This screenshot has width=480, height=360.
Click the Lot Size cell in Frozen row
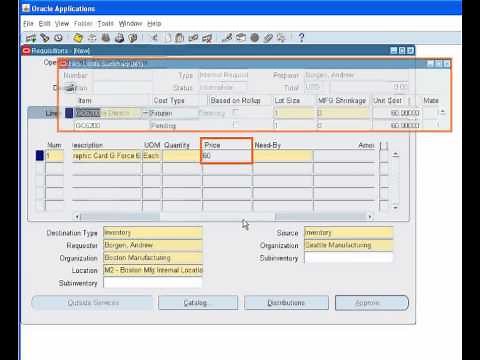pos(294,113)
